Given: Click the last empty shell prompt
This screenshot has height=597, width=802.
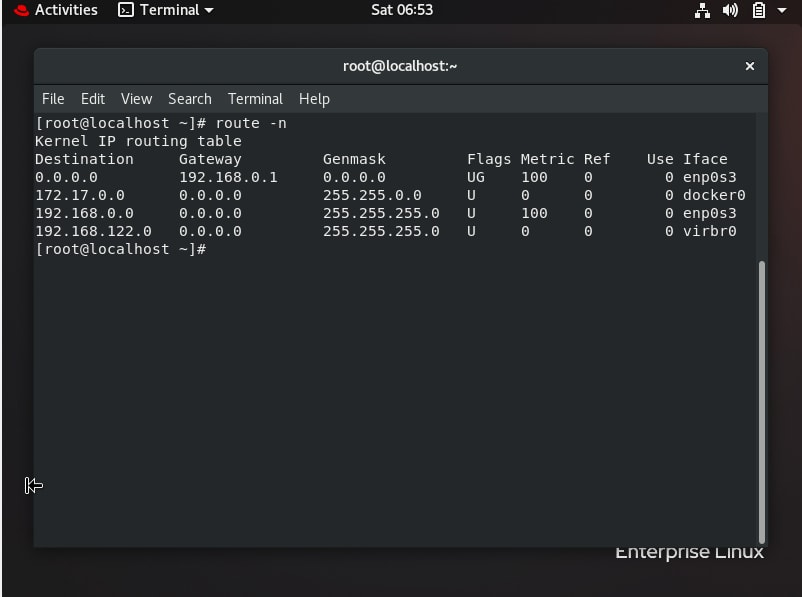Looking at the screenshot, I should (x=121, y=249).
